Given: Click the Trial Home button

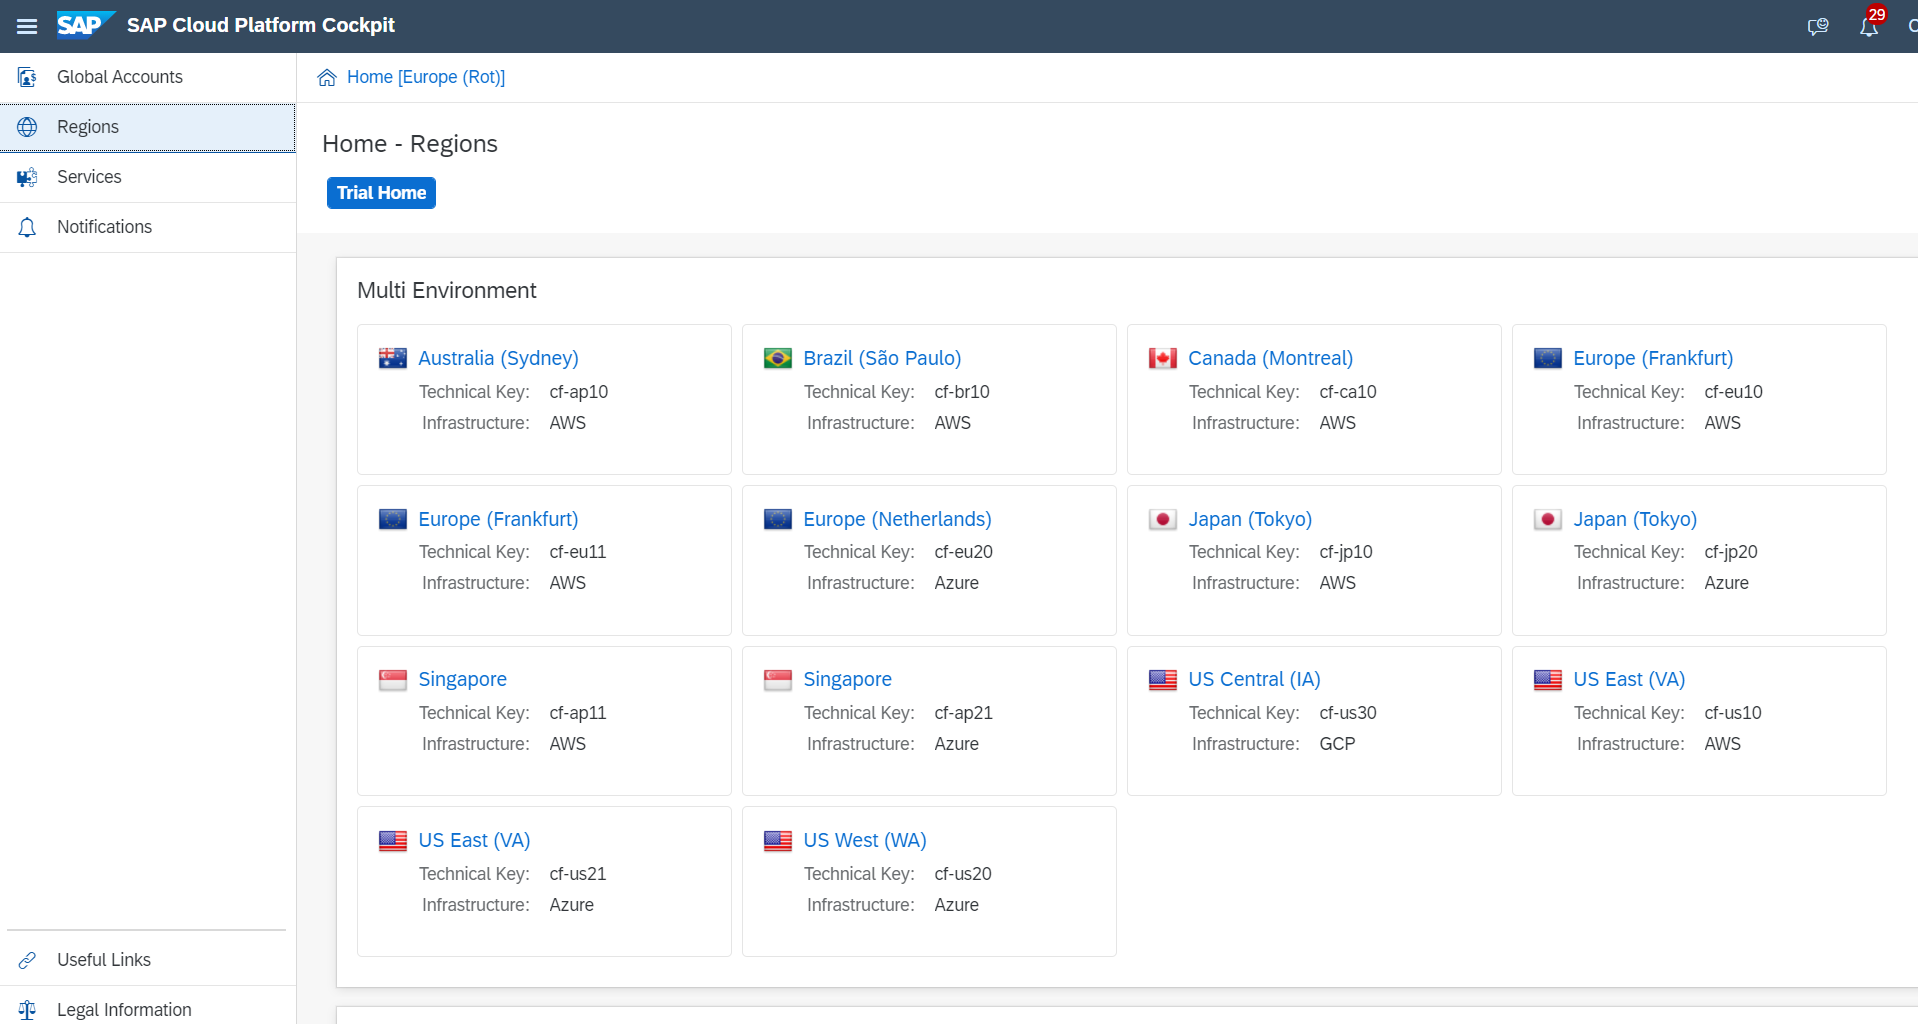Looking at the screenshot, I should pos(381,193).
